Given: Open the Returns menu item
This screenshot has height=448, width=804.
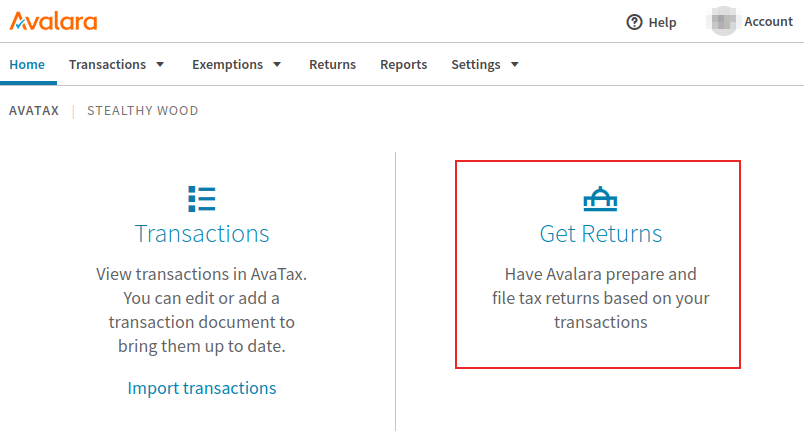Looking at the screenshot, I should tap(332, 65).
